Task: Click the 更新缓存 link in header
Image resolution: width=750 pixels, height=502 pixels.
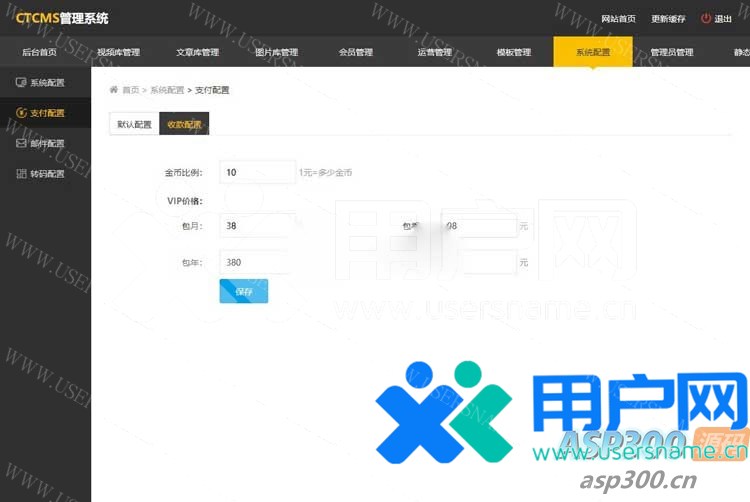Action: tap(668, 19)
